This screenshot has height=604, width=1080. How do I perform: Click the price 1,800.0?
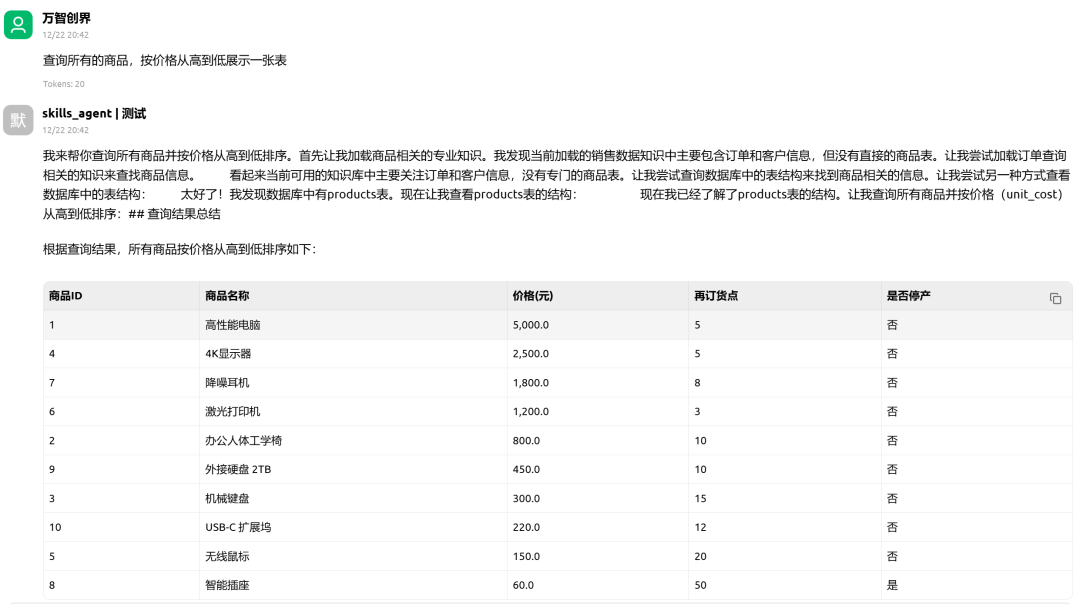530,382
